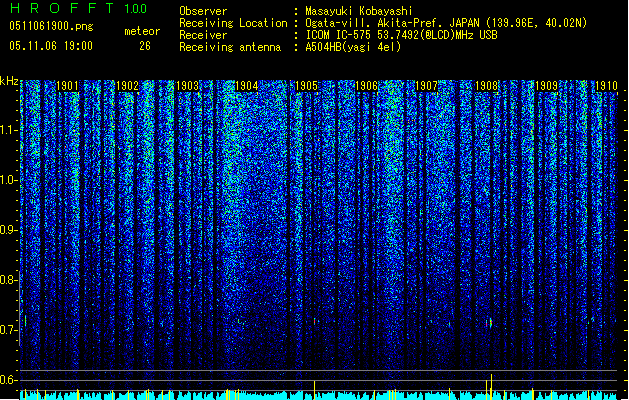Viewport: 629px width, 400px height.
Task: Click the Receiving antenna label
Action: 230,47
